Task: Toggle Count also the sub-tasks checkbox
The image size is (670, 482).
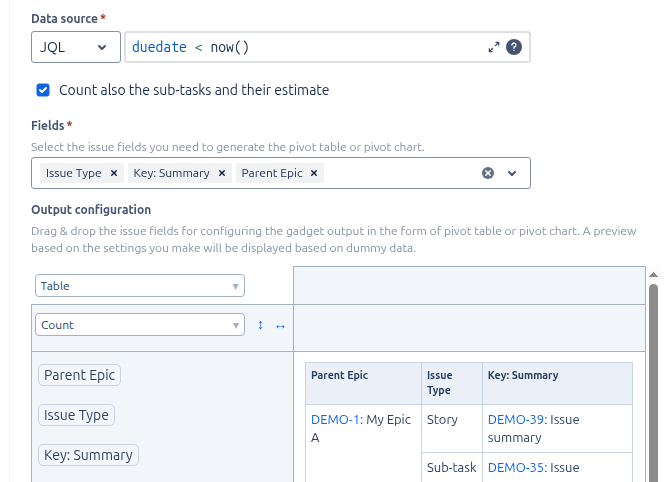Action: coord(43,90)
